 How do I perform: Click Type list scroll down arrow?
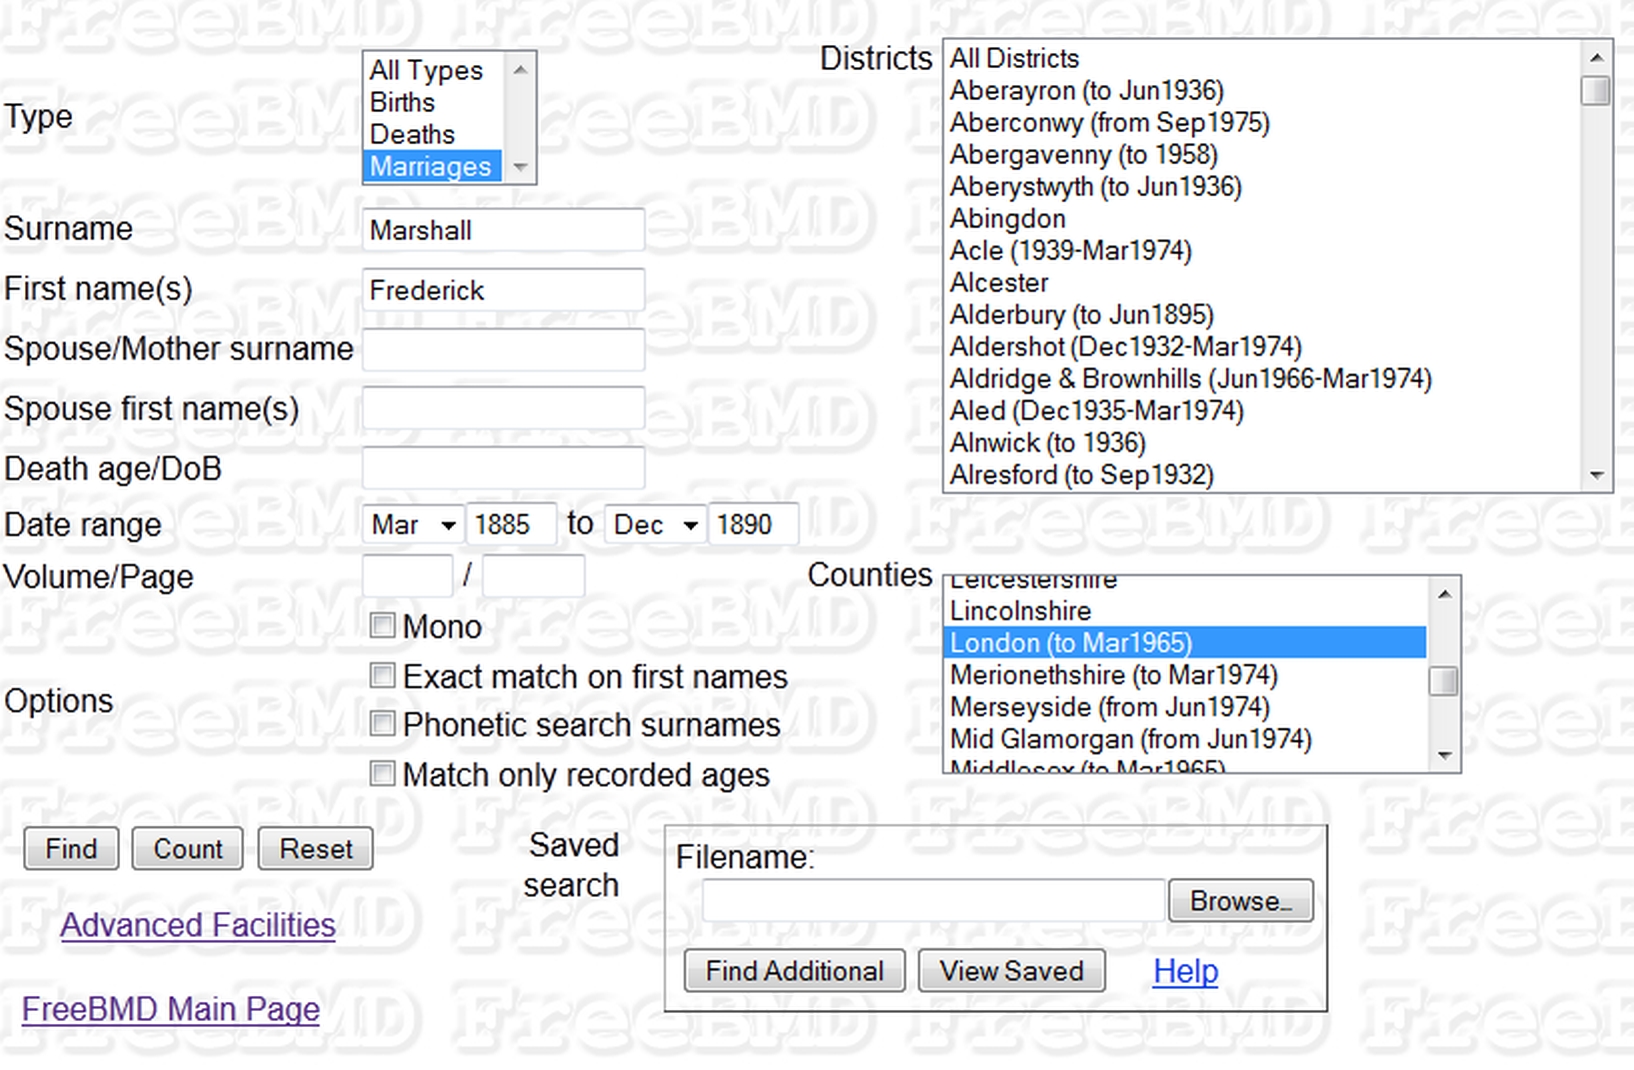pos(520,167)
